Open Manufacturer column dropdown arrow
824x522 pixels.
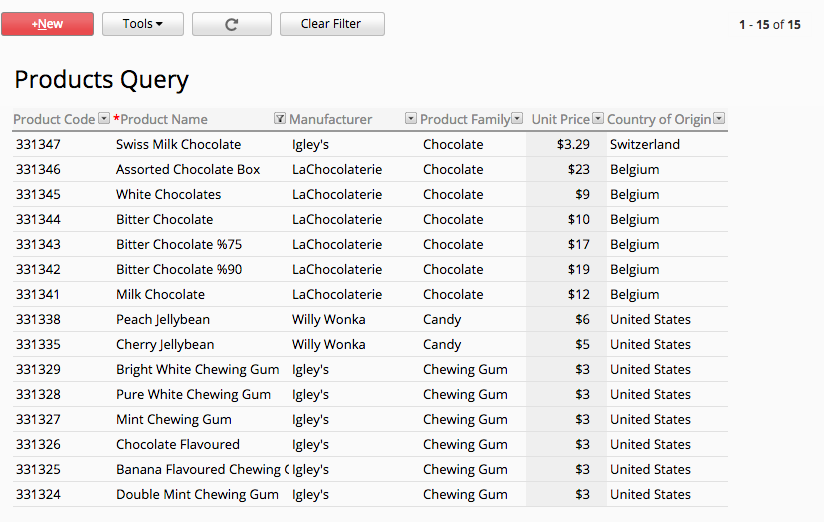pos(411,119)
